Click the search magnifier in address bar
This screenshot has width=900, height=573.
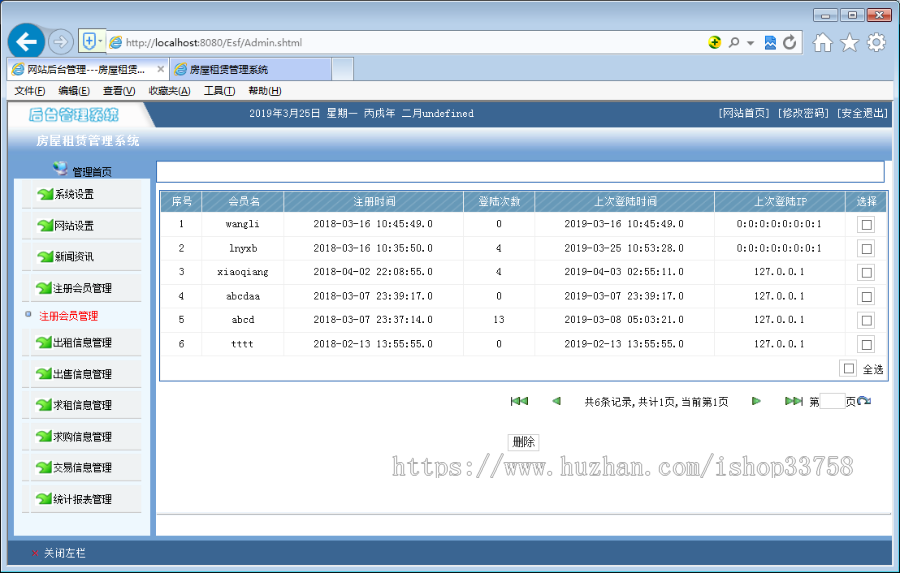734,42
